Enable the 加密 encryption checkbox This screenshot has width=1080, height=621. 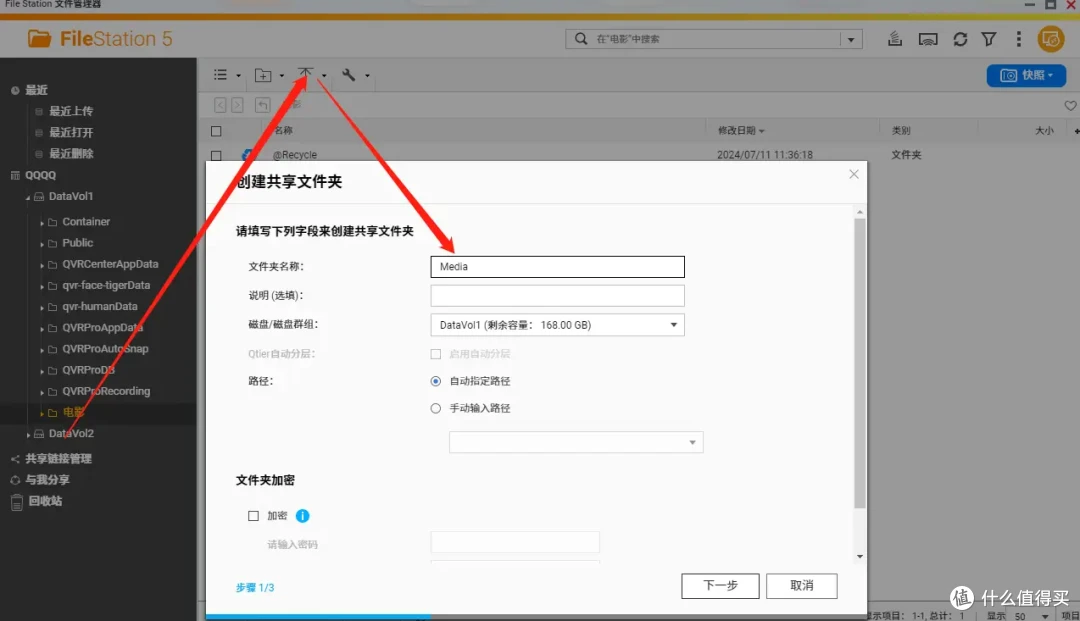coord(253,517)
